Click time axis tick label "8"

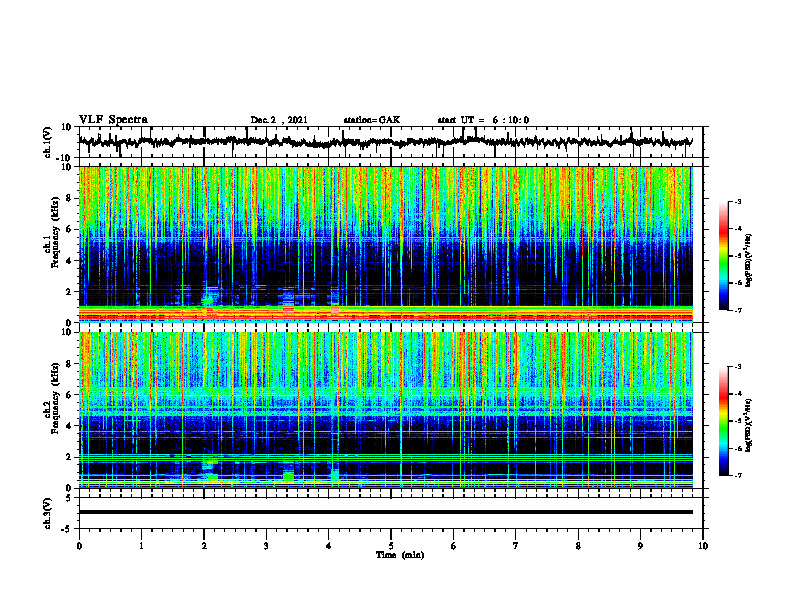(578, 546)
